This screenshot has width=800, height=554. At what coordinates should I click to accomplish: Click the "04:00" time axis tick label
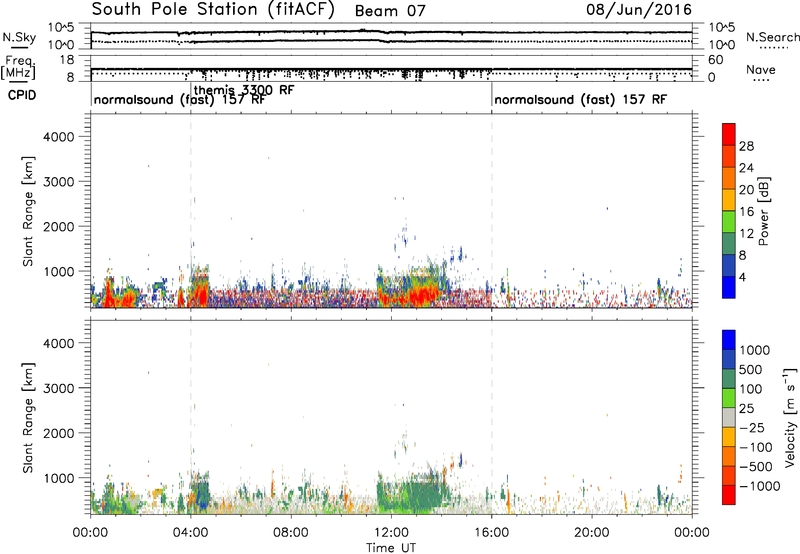(191, 533)
